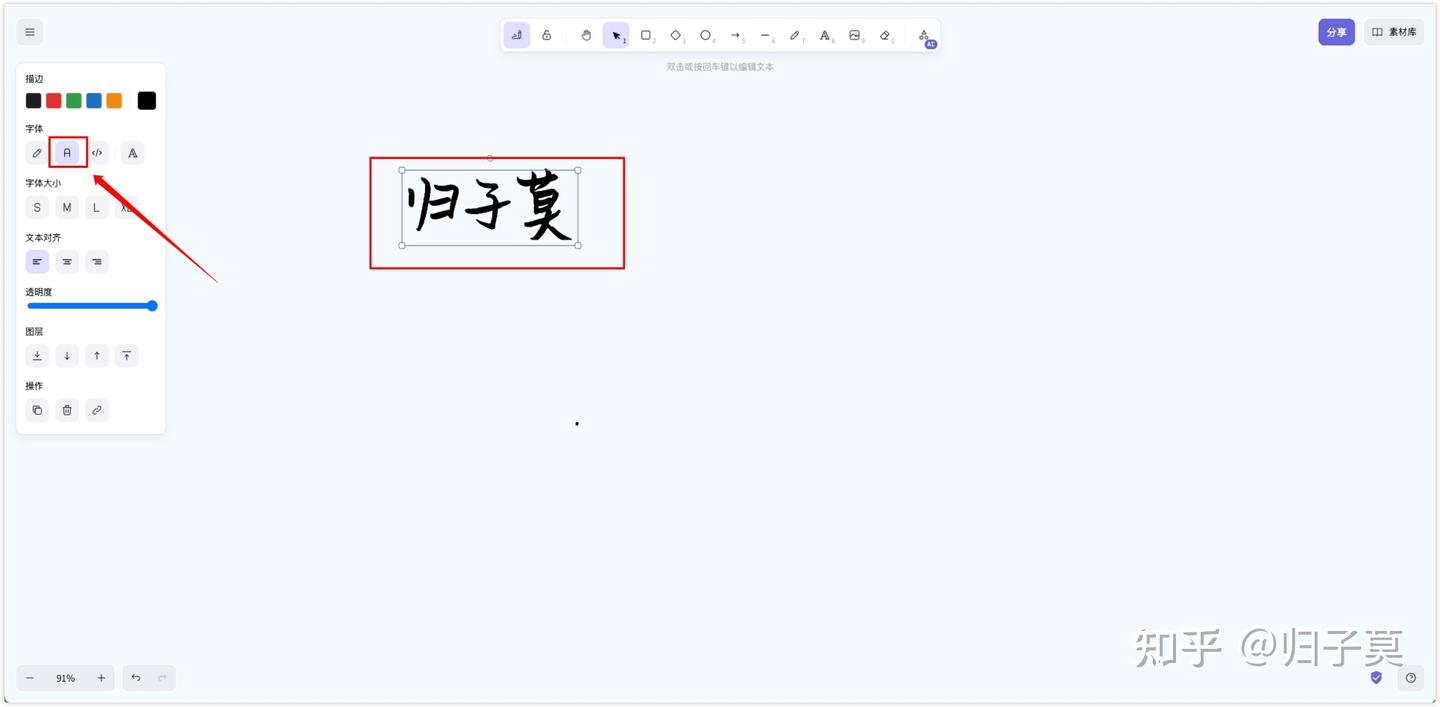Select the Arrow tool
1440x707 pixels.
coord(736,35)
